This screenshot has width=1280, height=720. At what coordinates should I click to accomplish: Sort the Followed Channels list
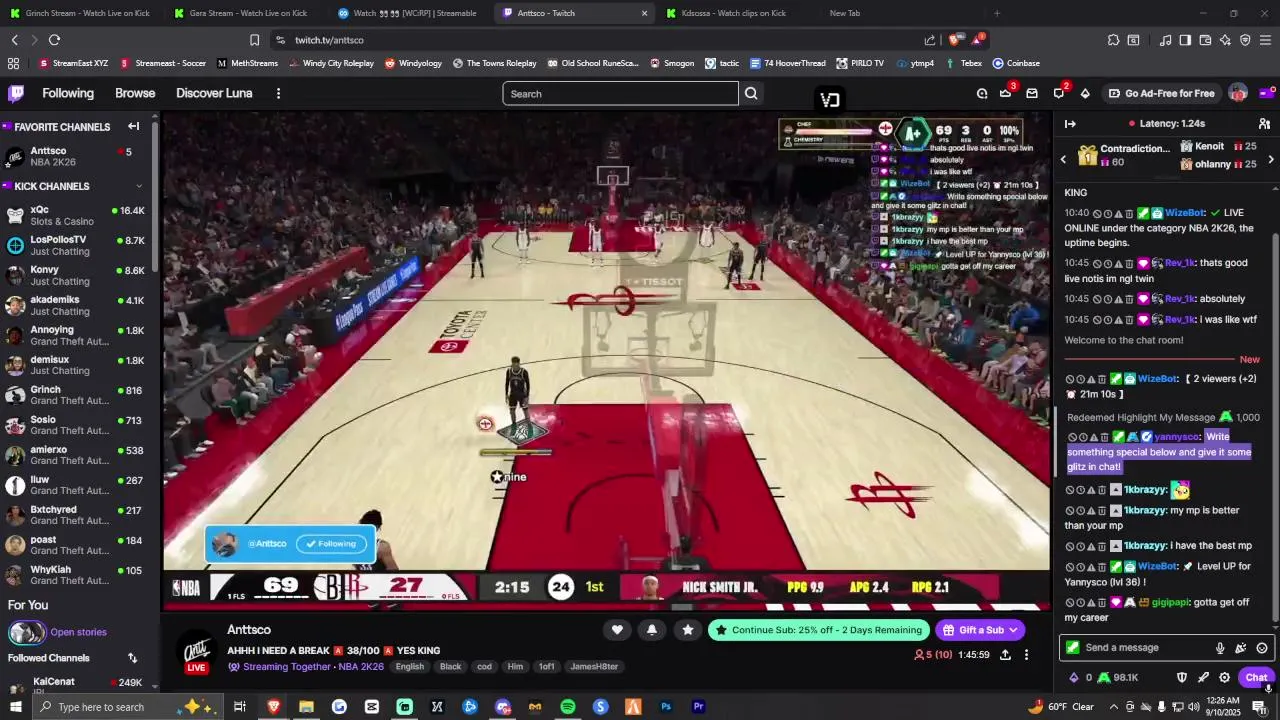pyautogui.click(x=132, y=658)
